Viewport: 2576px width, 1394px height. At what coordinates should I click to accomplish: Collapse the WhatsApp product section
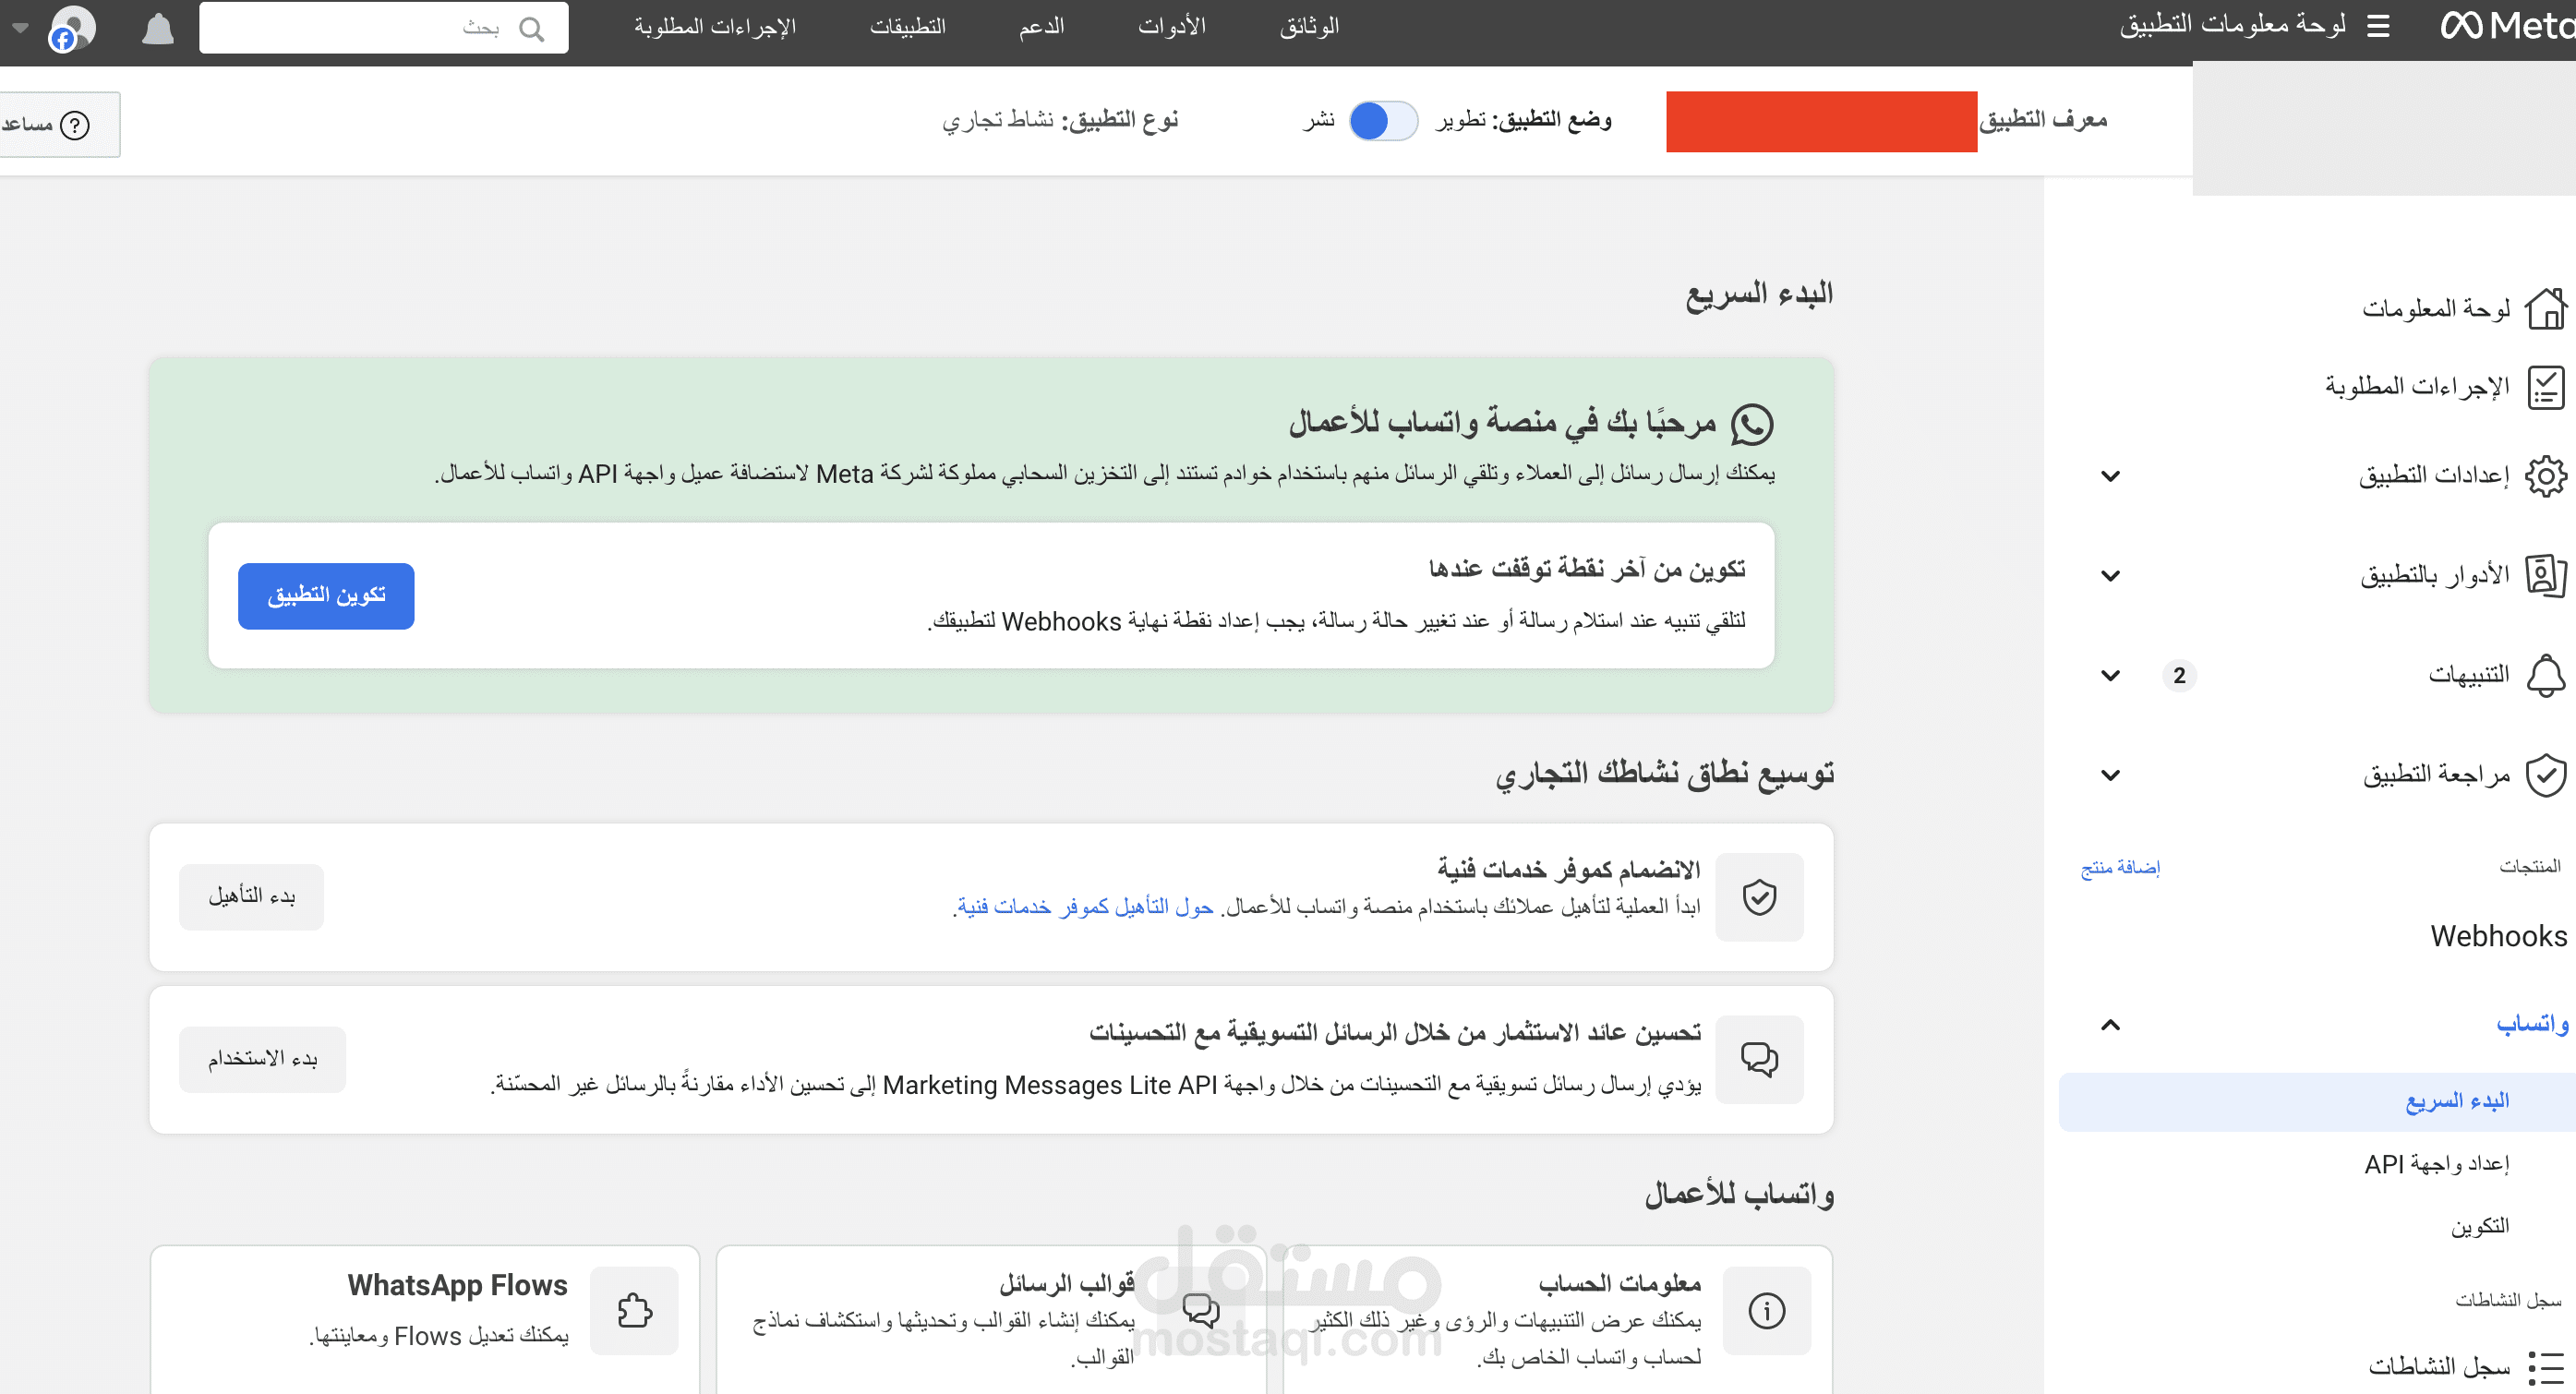2110,1025
